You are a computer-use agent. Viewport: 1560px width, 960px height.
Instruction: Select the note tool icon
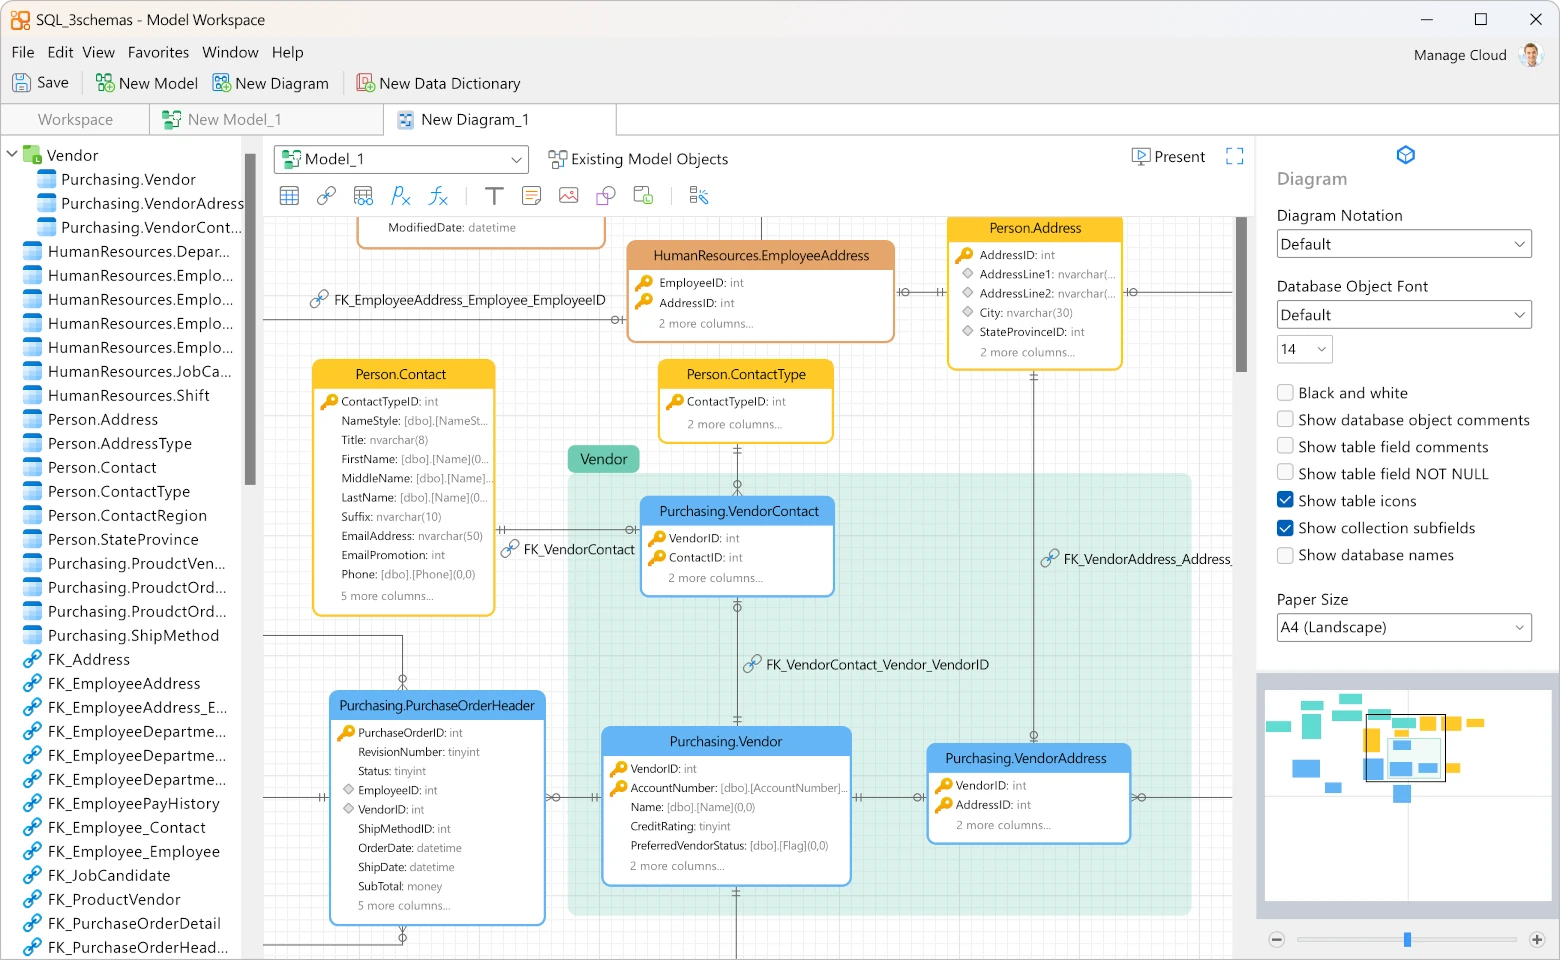tap(531, 196)
